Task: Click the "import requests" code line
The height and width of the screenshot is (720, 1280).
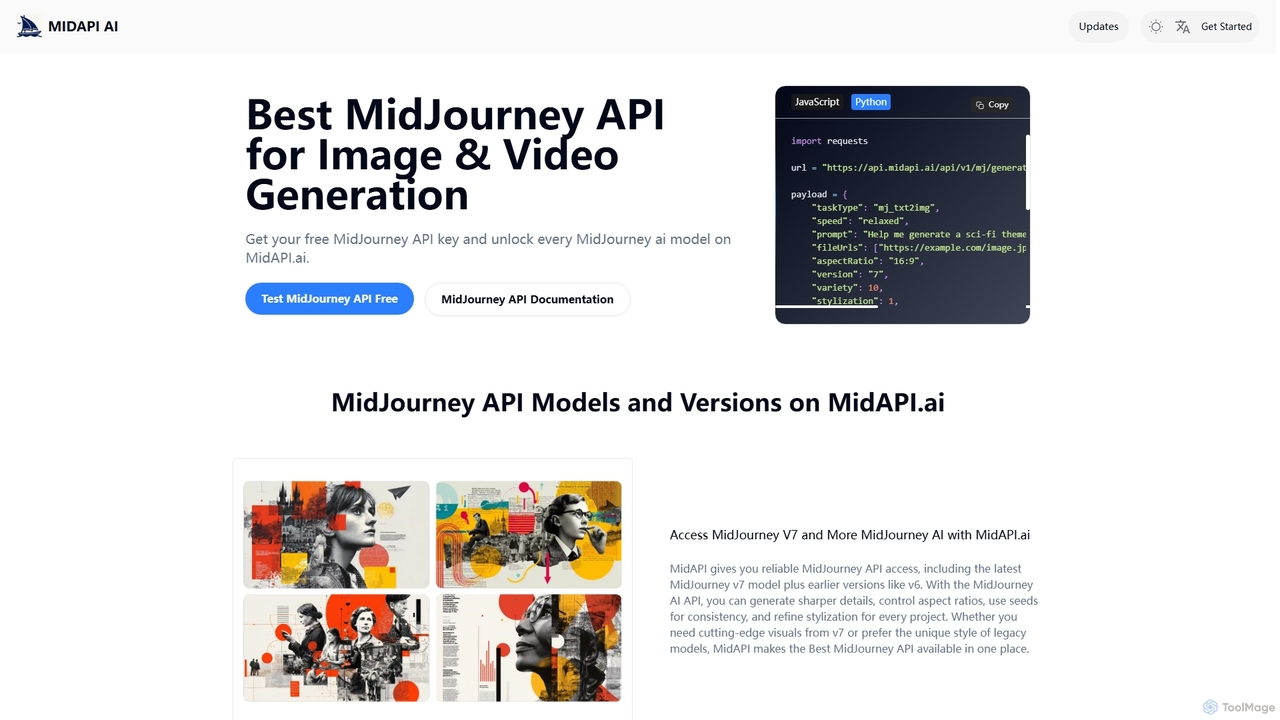Action: 829,141
